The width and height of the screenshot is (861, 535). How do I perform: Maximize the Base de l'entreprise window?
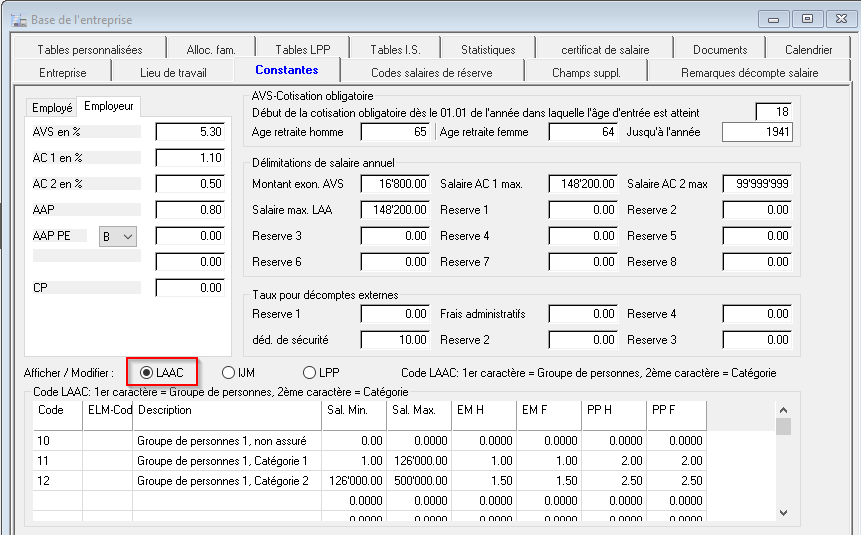coord(807,19)
